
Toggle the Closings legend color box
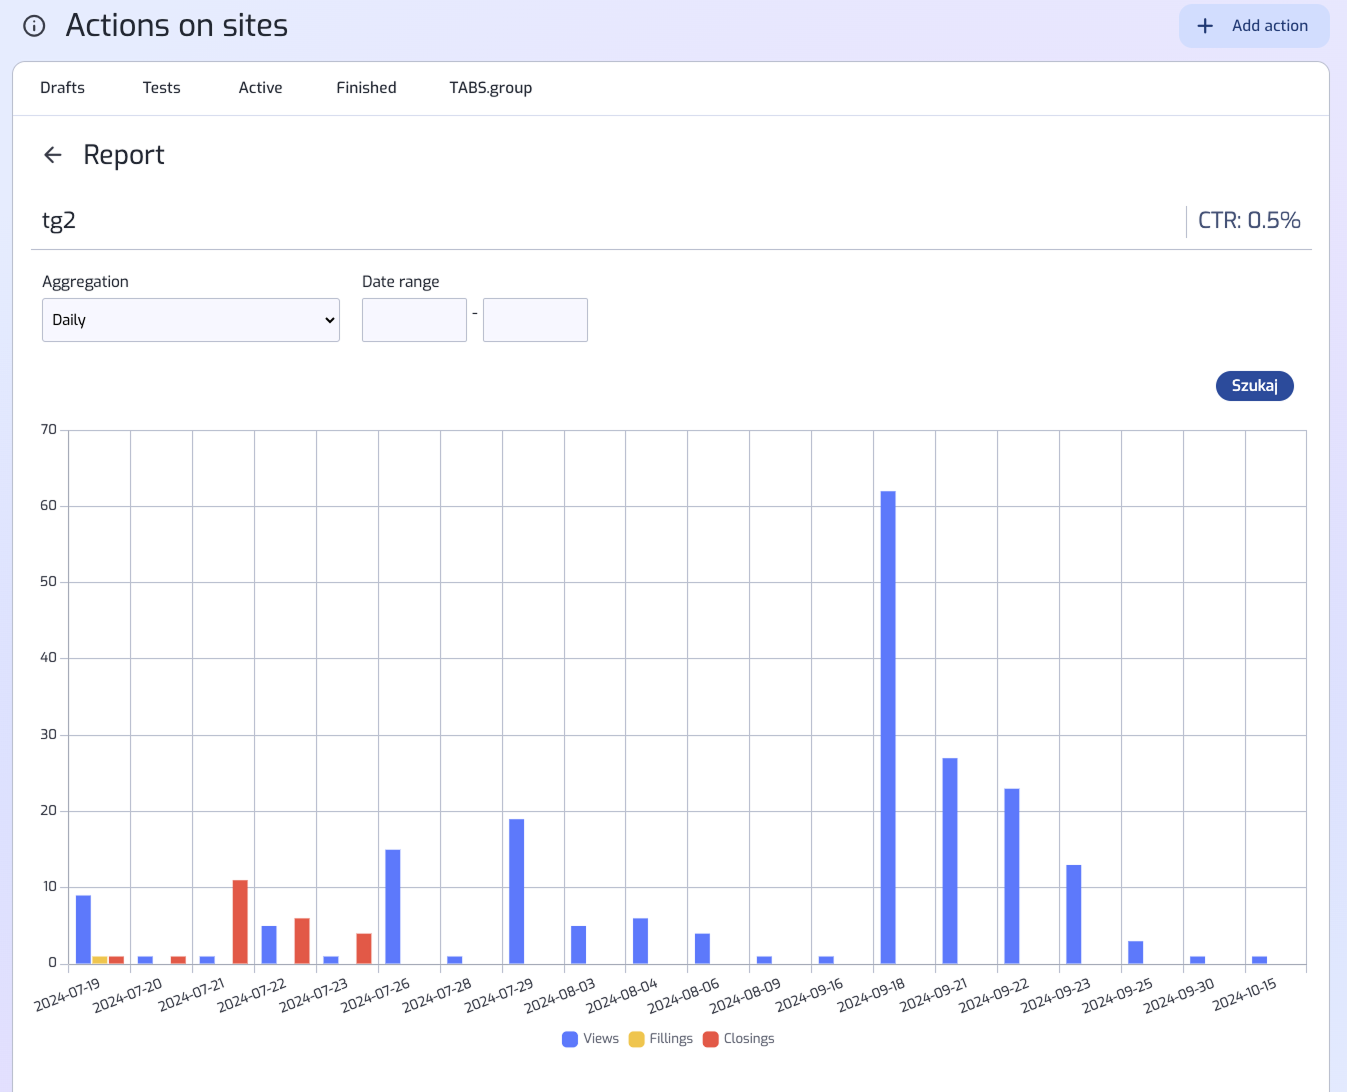[x=711, y=1039]
